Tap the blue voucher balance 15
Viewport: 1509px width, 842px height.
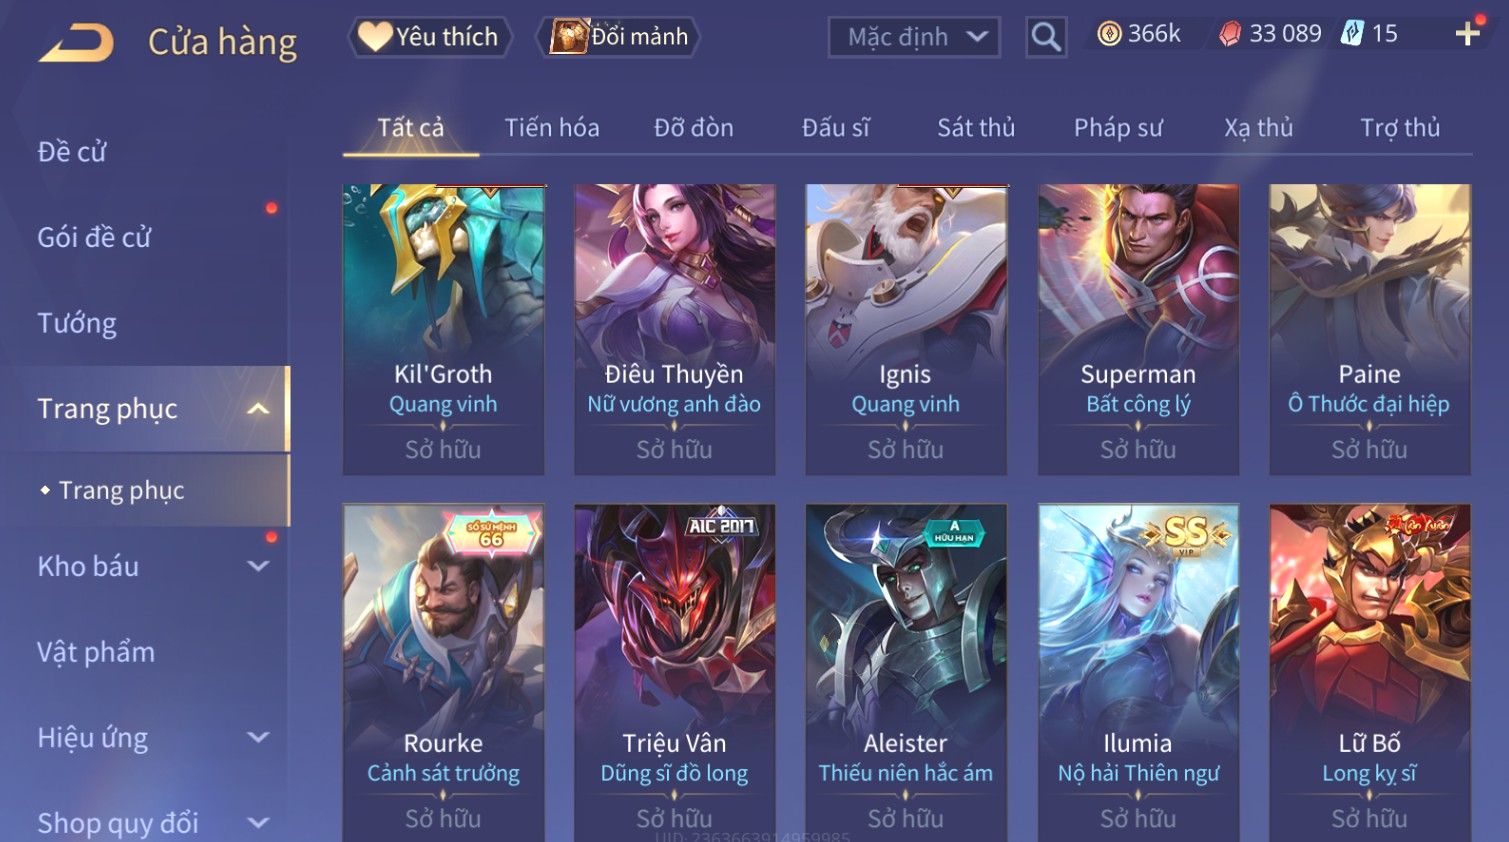[1369, 34]
